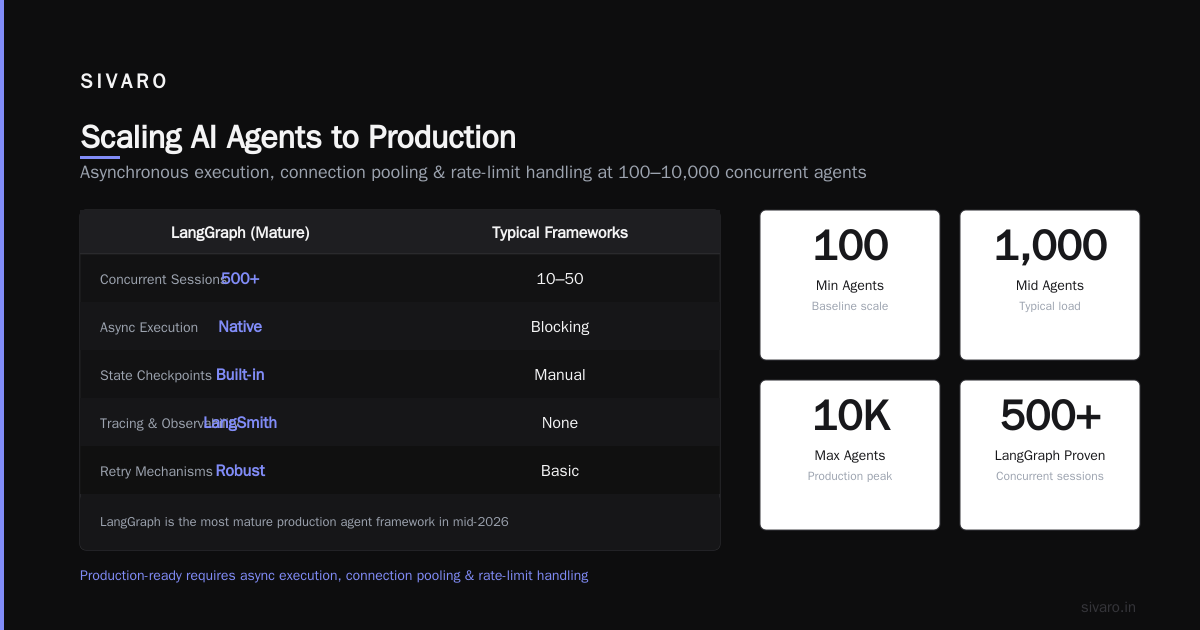The image size is (1200, 630).
Task: Open the 500+ LangGraph Proven card
Action: click(1050, 455)
